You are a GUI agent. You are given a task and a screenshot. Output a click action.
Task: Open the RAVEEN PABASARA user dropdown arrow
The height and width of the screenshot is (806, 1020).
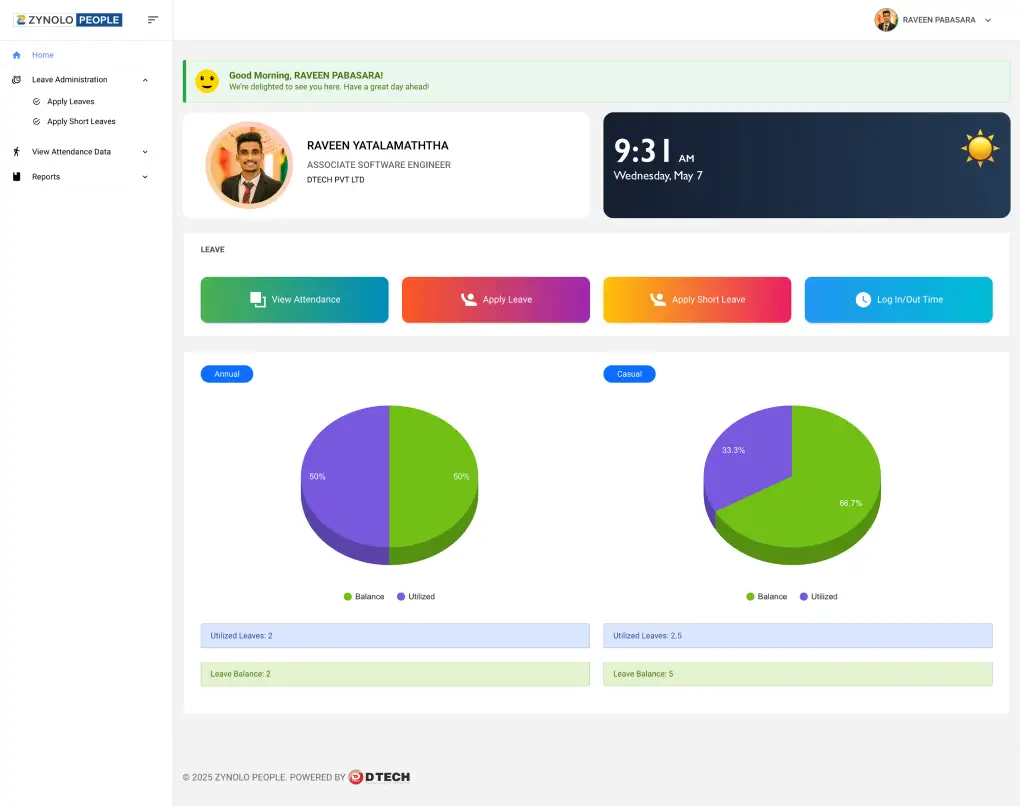(987, 20)
